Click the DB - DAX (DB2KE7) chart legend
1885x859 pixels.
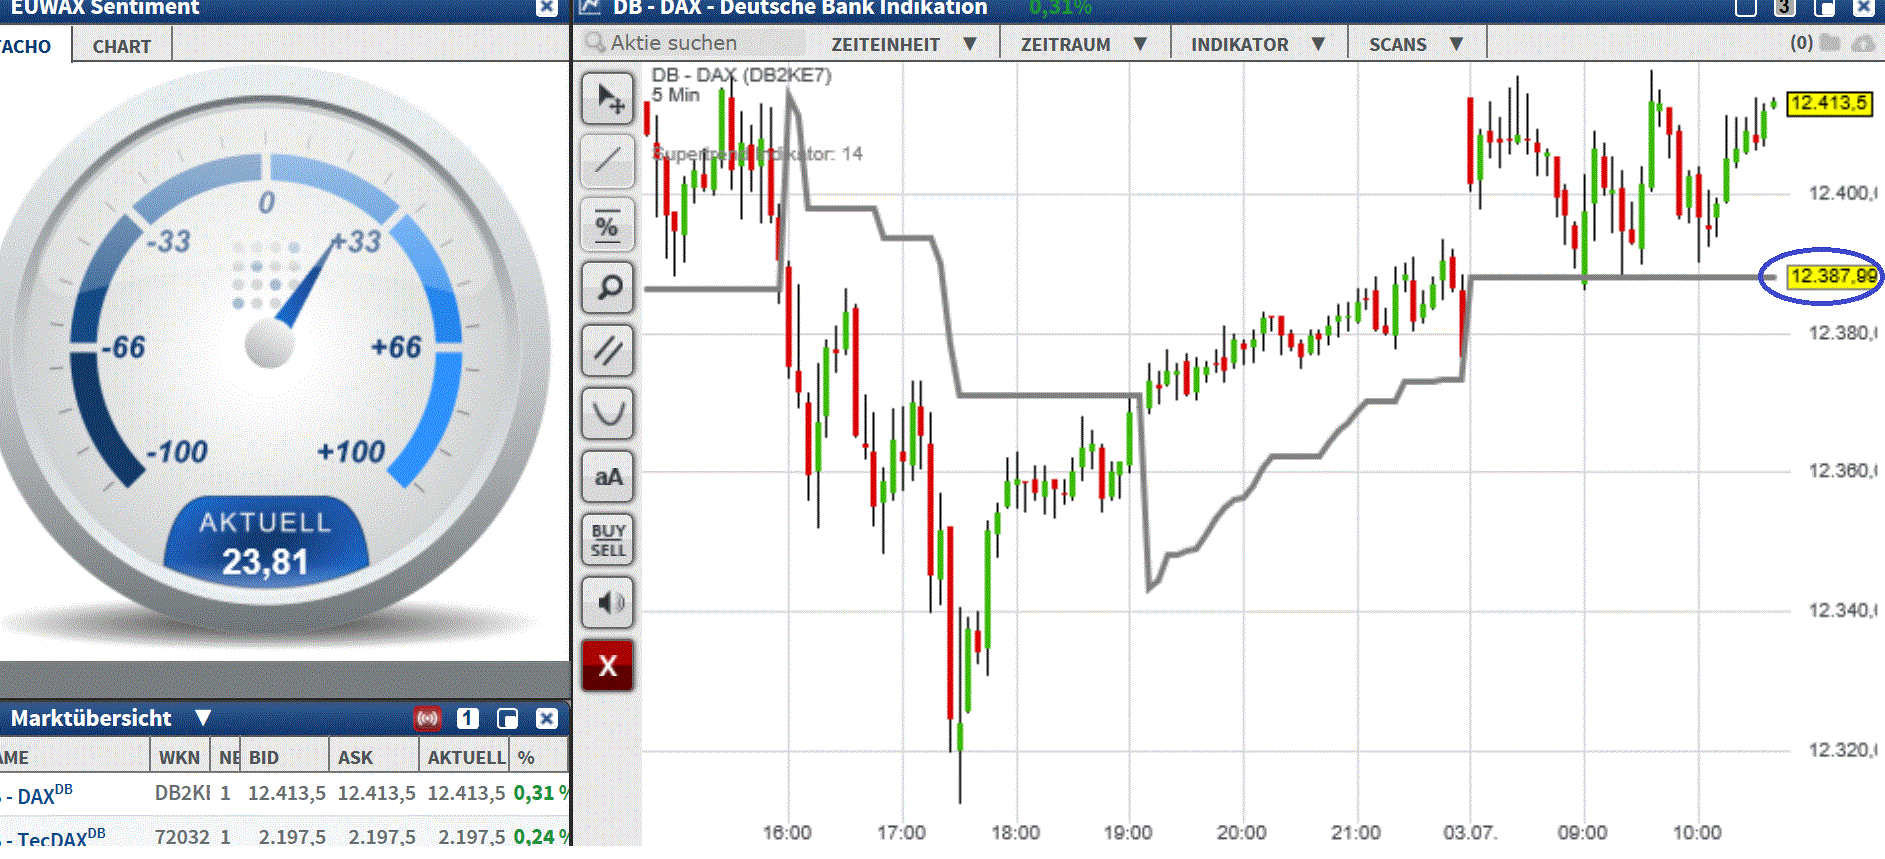741,75
